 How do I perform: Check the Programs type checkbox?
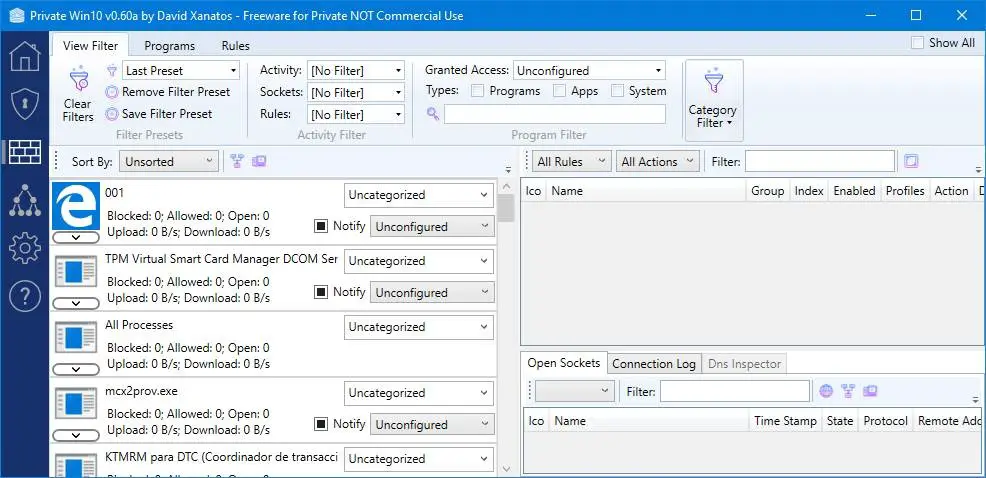[x=478, y=91]
